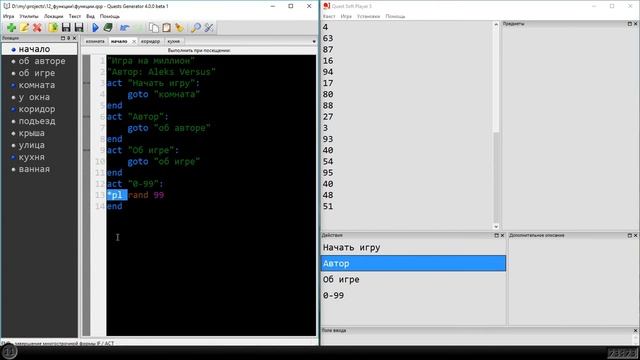
Task: Select location 'подьезд' in the list
Action: (x=39, y=121)
